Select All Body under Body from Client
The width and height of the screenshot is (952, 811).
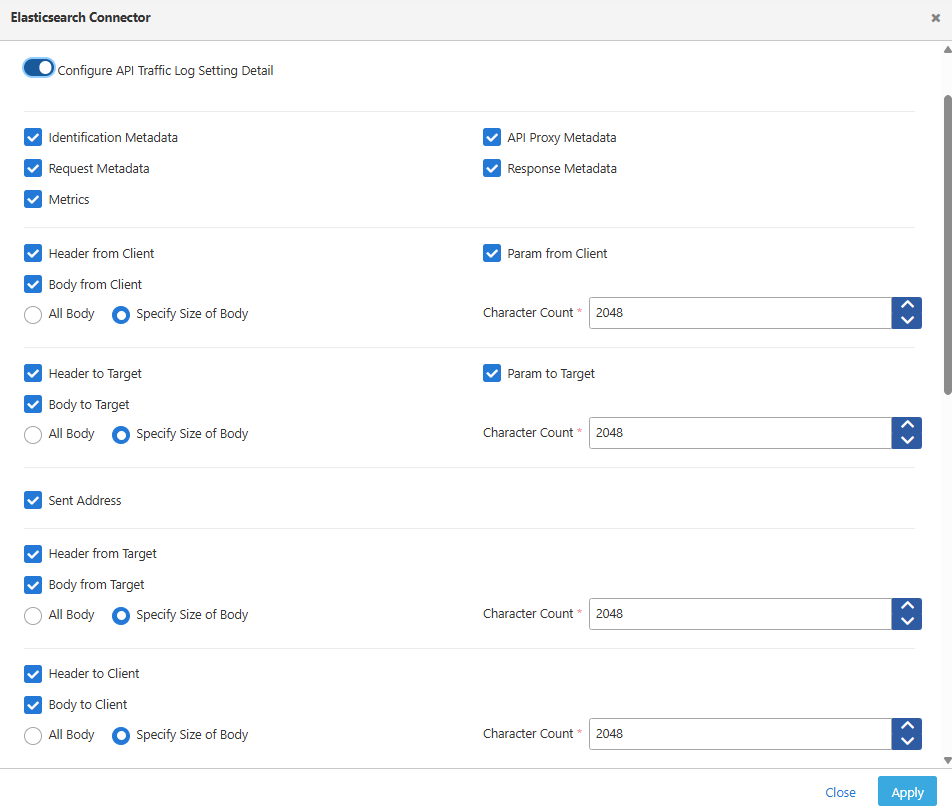31,314
